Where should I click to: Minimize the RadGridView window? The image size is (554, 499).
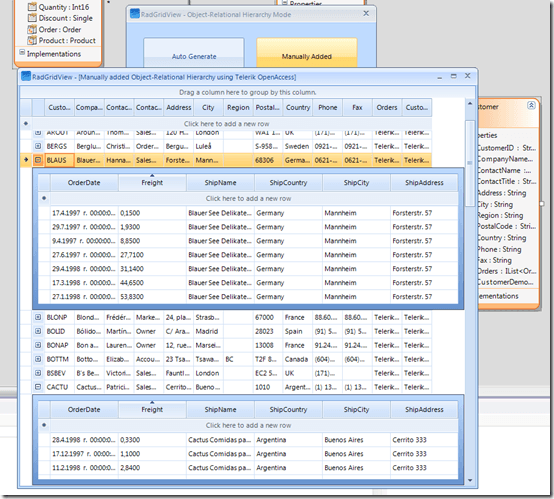pyautogui.click(x=440, y=77)
